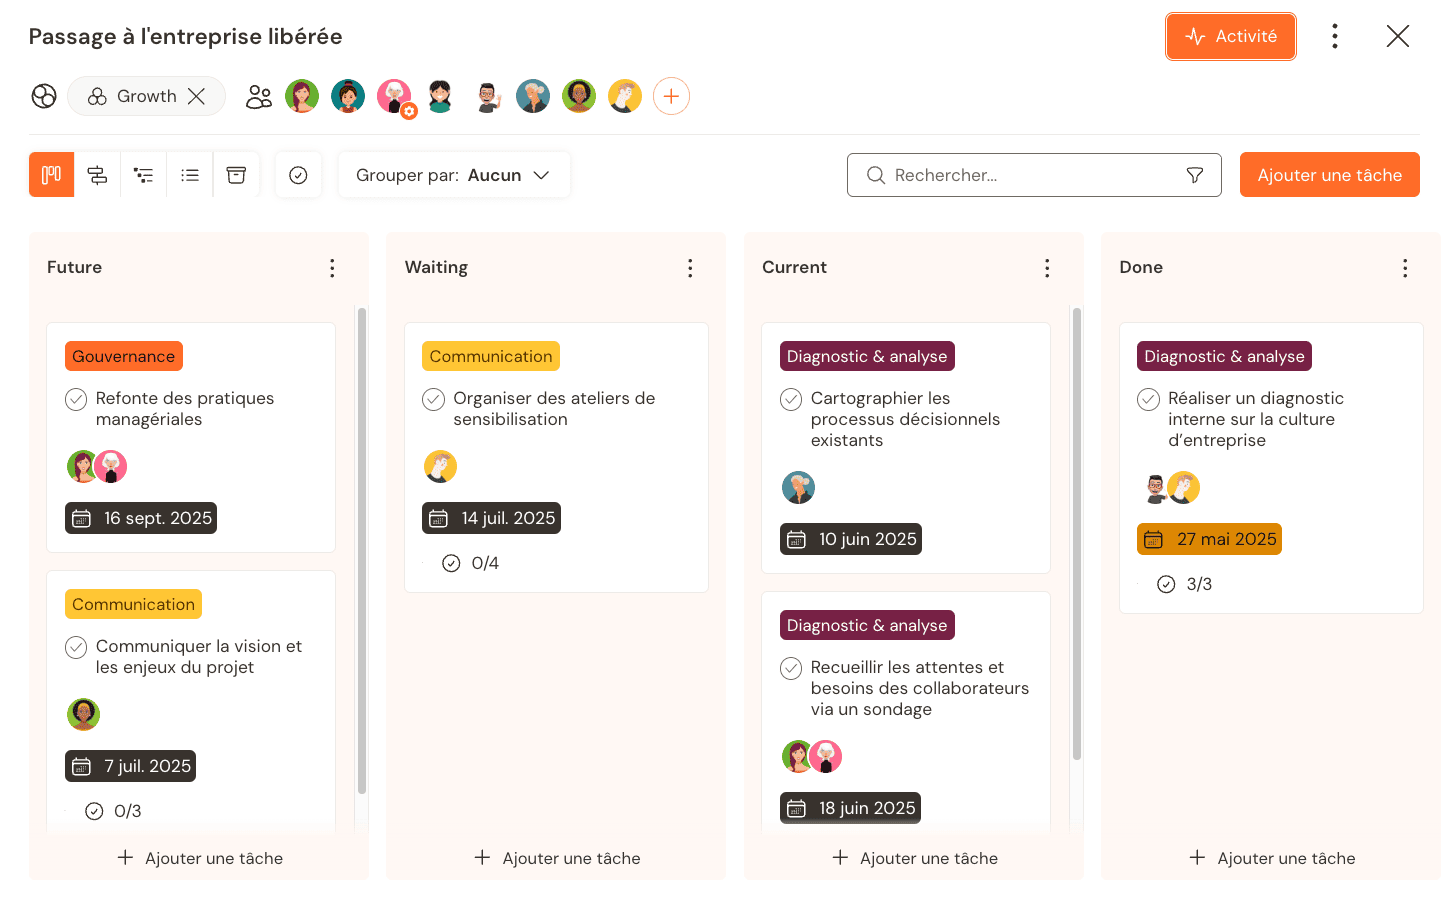Screen dimensions: 1449x911
Task: Mark 'Cartographier les processus décisionnels existants' done
Action: 790,398
